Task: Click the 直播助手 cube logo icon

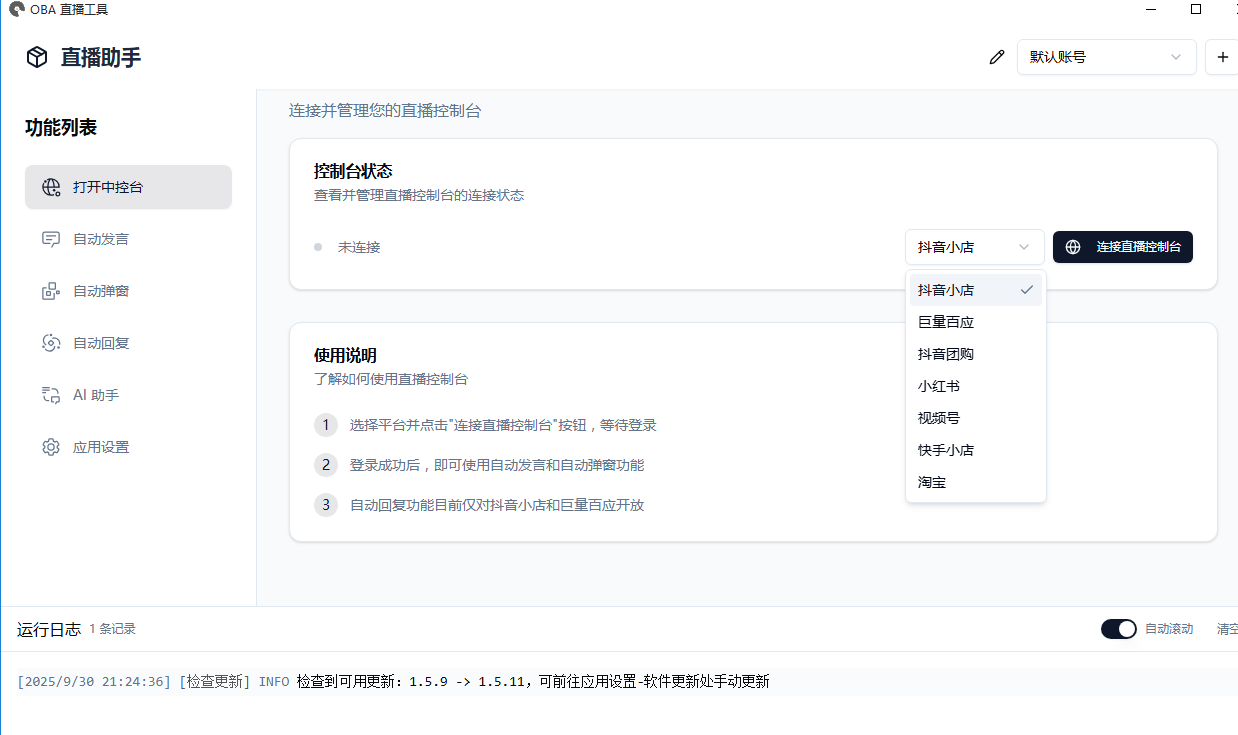Action: pos(35,57)
